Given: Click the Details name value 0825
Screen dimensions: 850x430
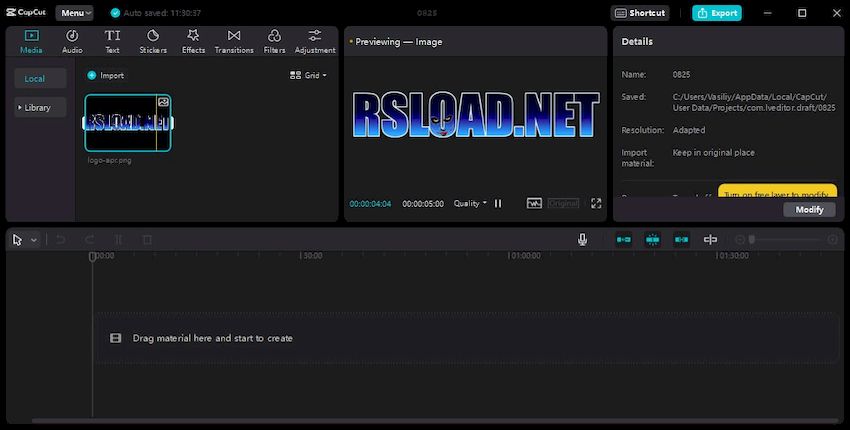Looking at the screenshot, I should [x=681, y=75].
